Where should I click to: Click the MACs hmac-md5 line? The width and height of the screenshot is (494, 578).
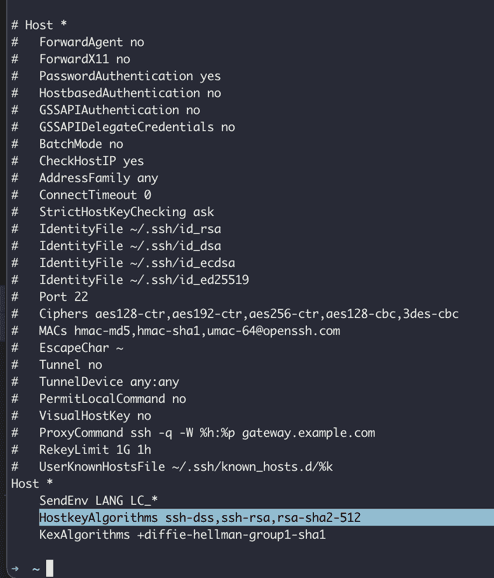pos(189,331)
